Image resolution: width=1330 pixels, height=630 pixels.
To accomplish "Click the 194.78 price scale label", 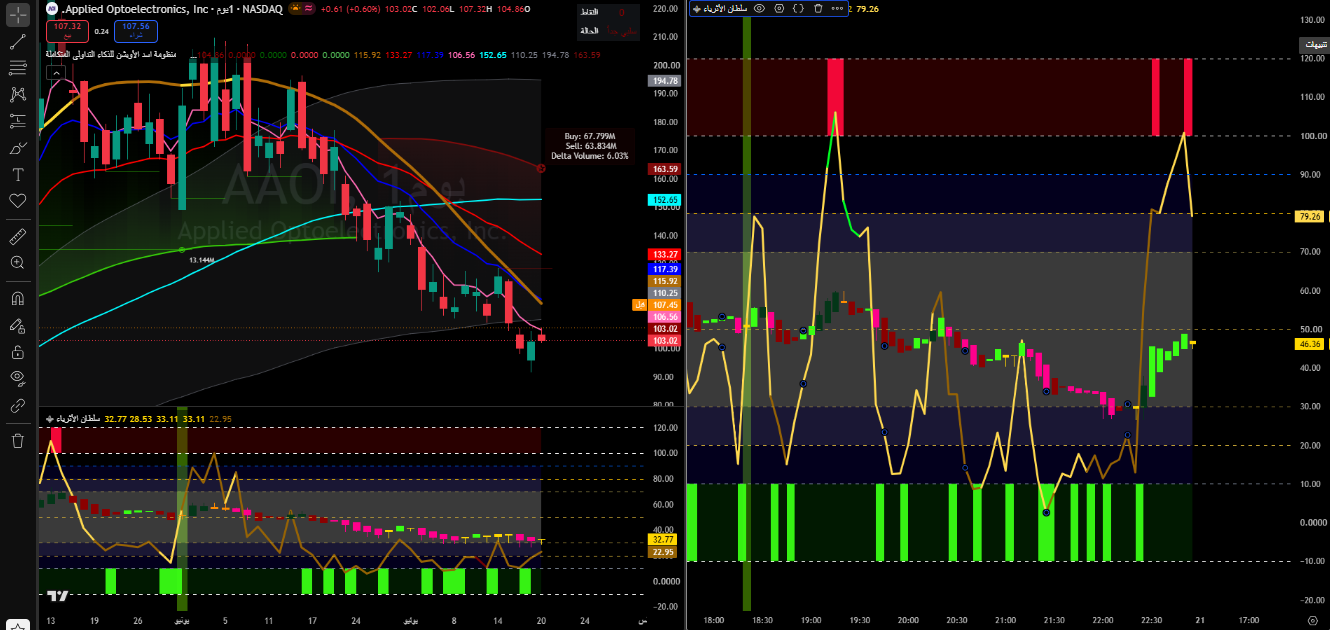I will pos(665,81).
